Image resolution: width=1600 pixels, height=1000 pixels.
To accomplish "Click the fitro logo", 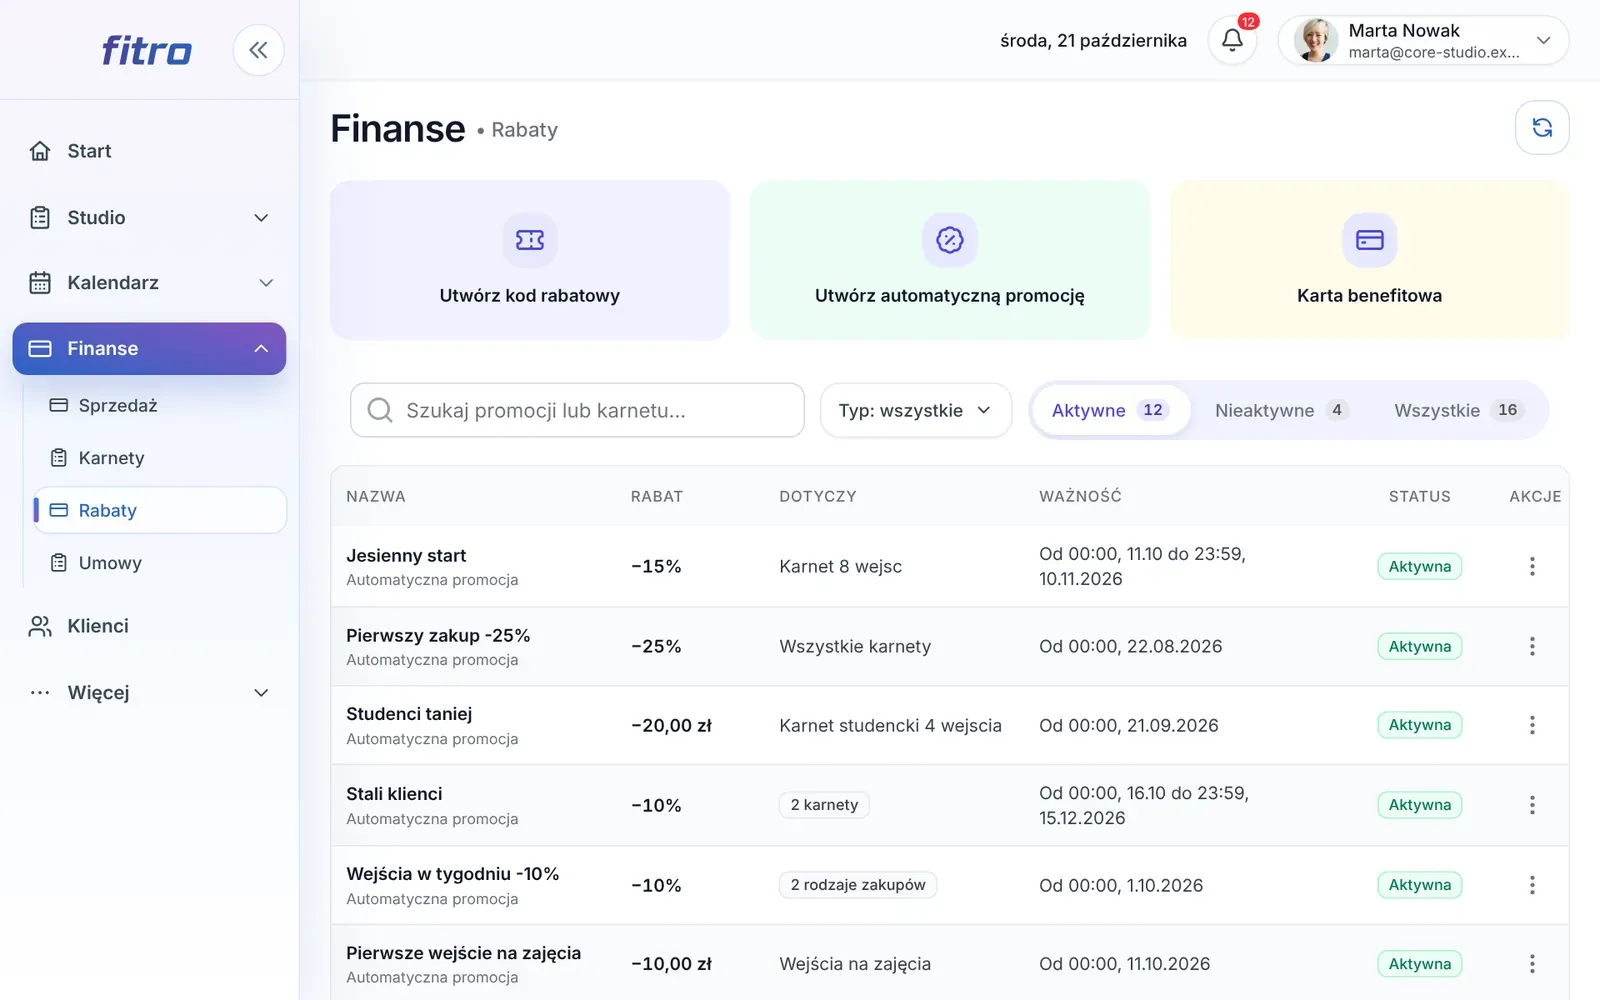I will [146, 50].
